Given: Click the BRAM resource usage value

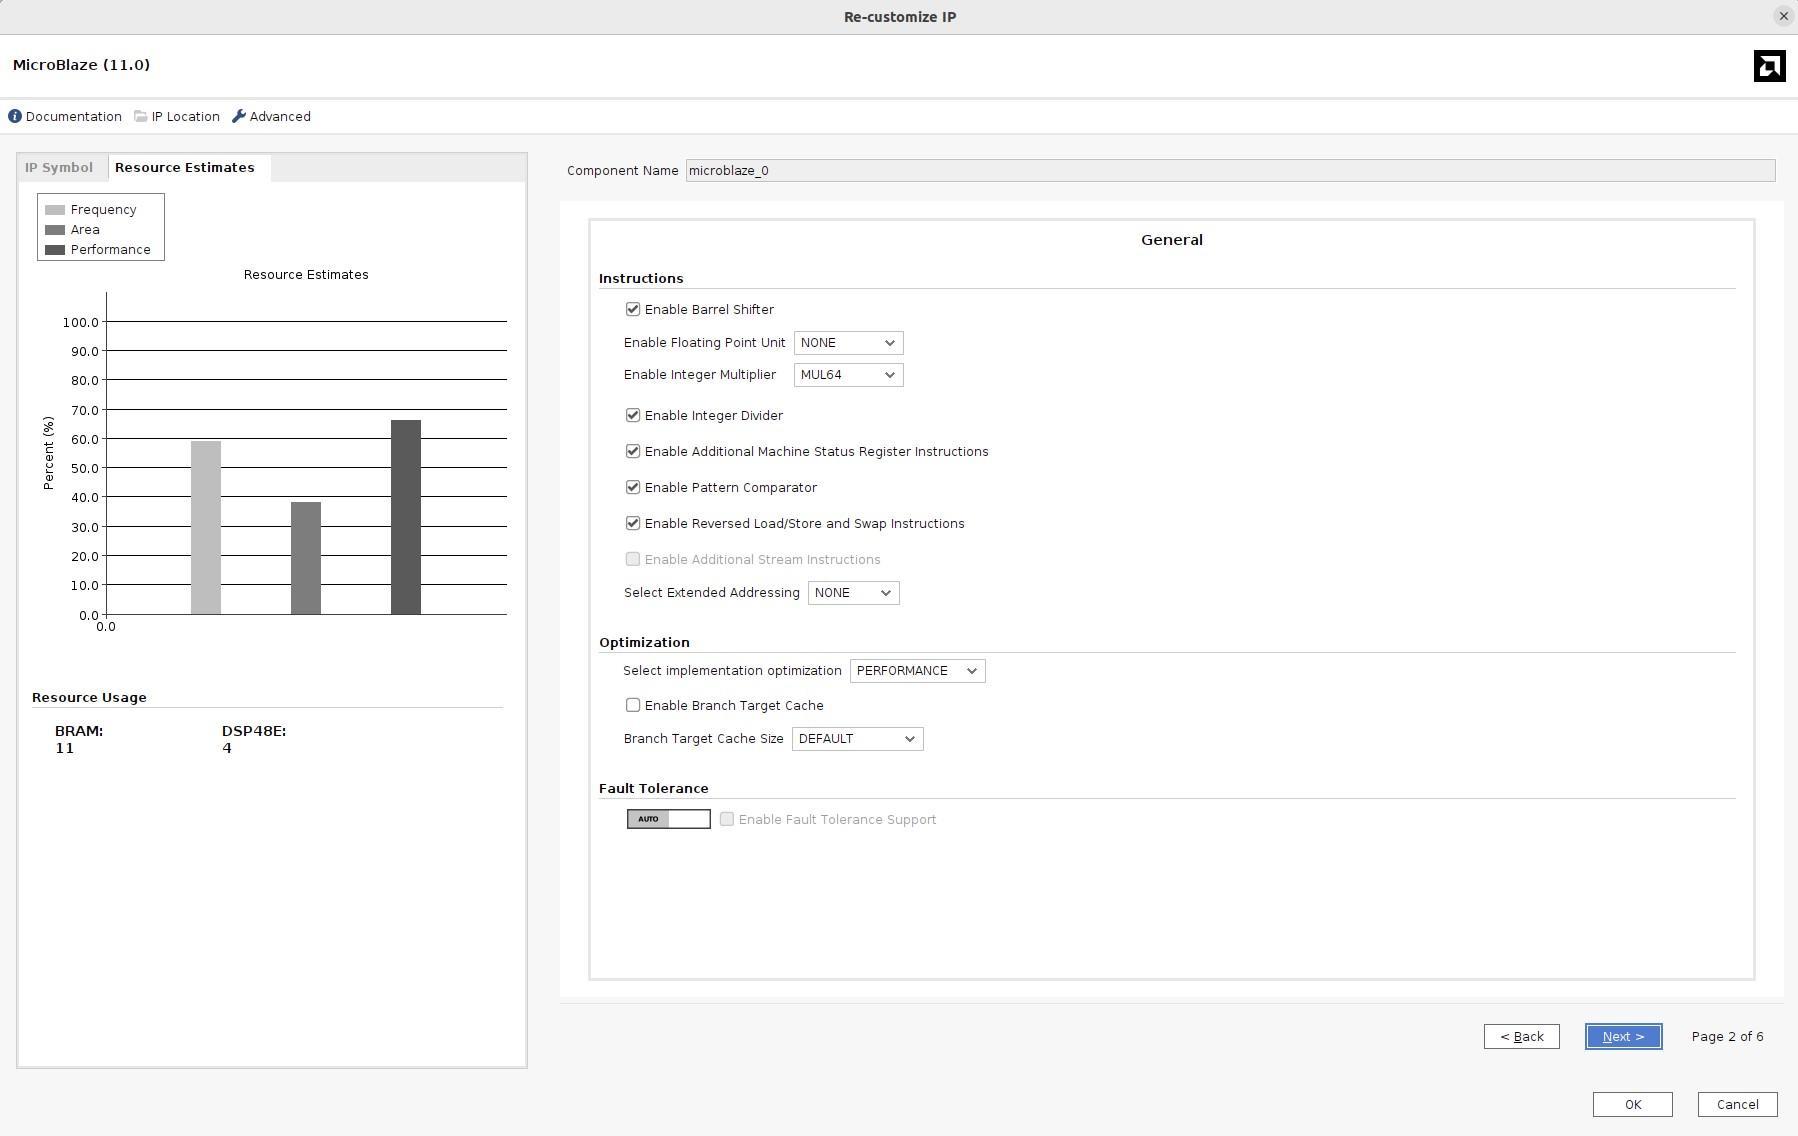Looking at the screenshot, I should (x=65, y=748).
